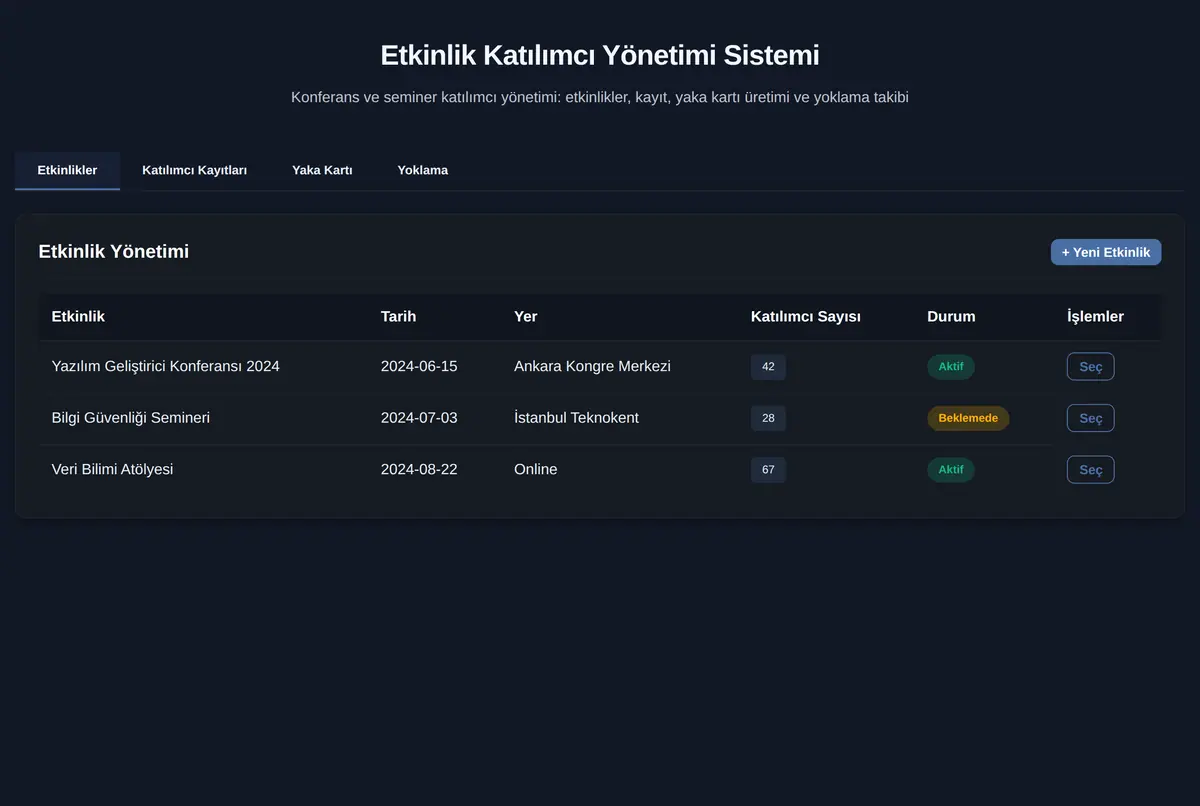This screenshot has height=806, width=1200.
Task: Open the Yaka Kartı tab
Action: [322, 170]
